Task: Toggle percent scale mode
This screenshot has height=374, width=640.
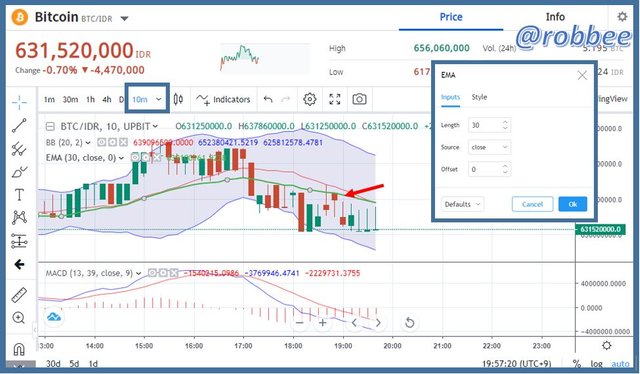Action: click(576, 363)
